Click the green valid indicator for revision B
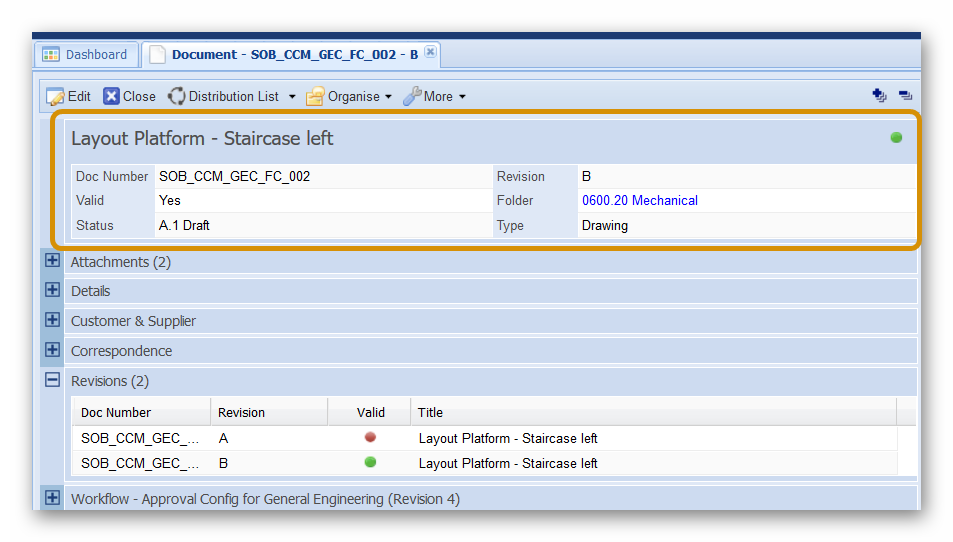 pyautogui.click(x=370, y=463)
